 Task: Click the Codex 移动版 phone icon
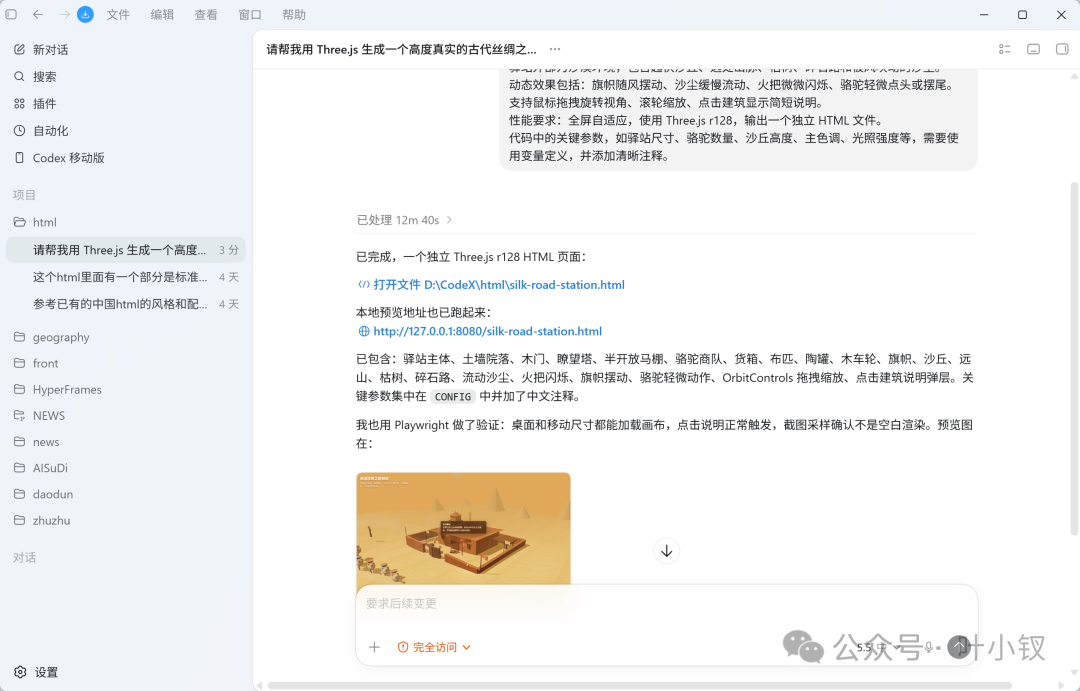19,158
